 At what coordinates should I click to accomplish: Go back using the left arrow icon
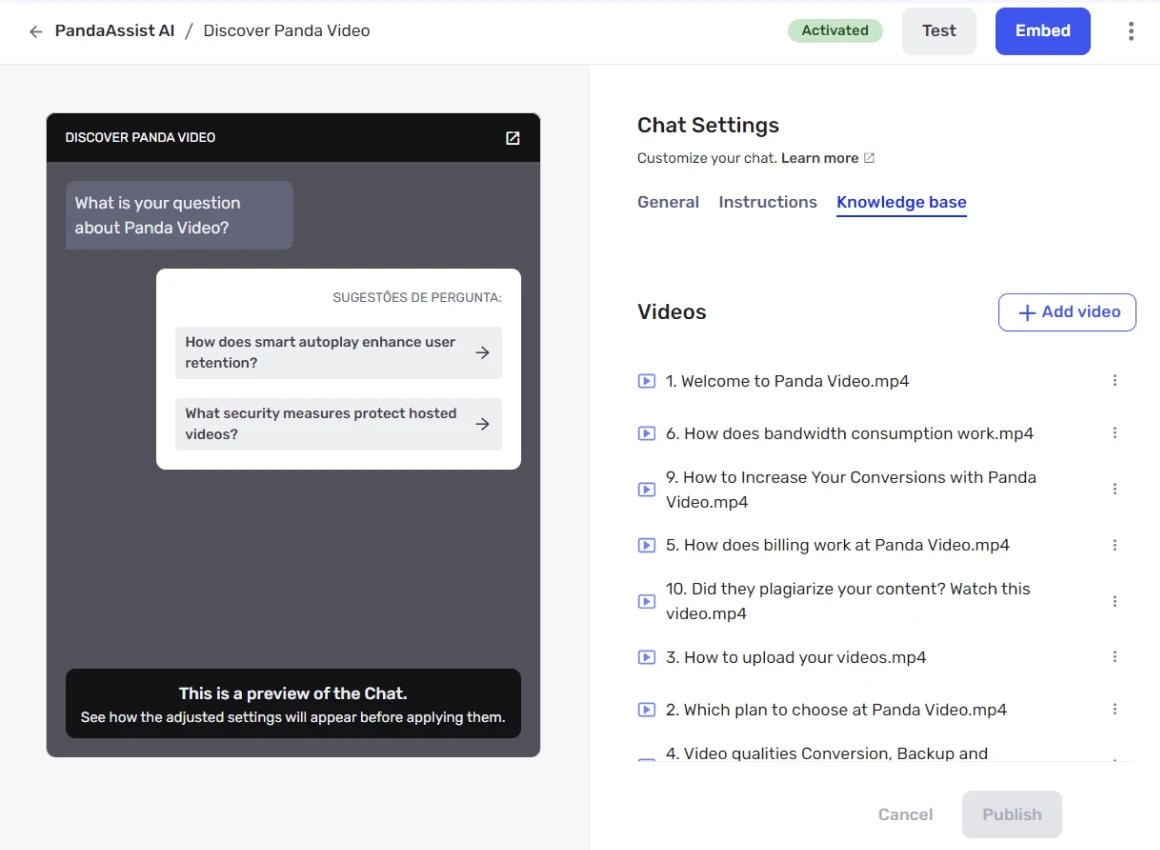(x=36, y=31)
